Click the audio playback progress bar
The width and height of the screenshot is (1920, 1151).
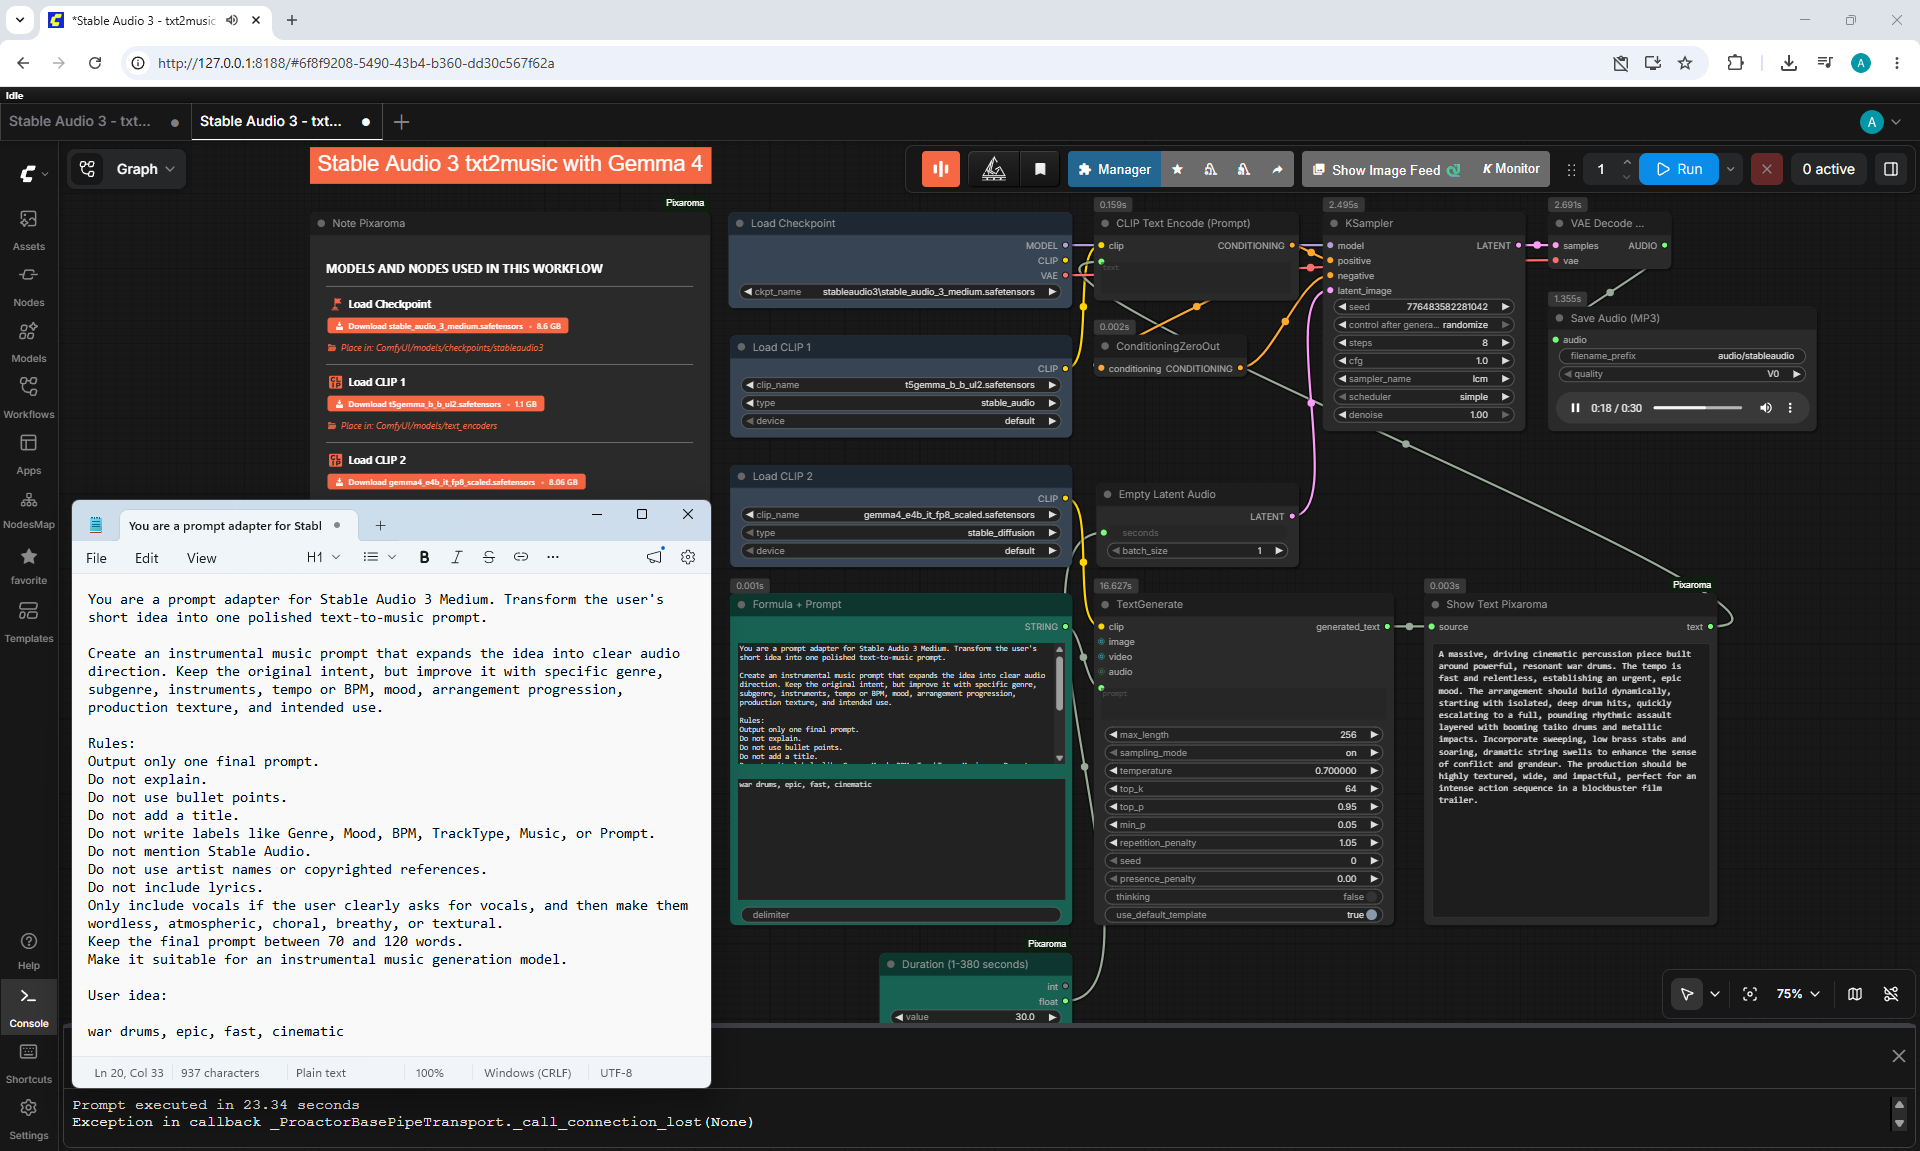[x=1697, y=408]
